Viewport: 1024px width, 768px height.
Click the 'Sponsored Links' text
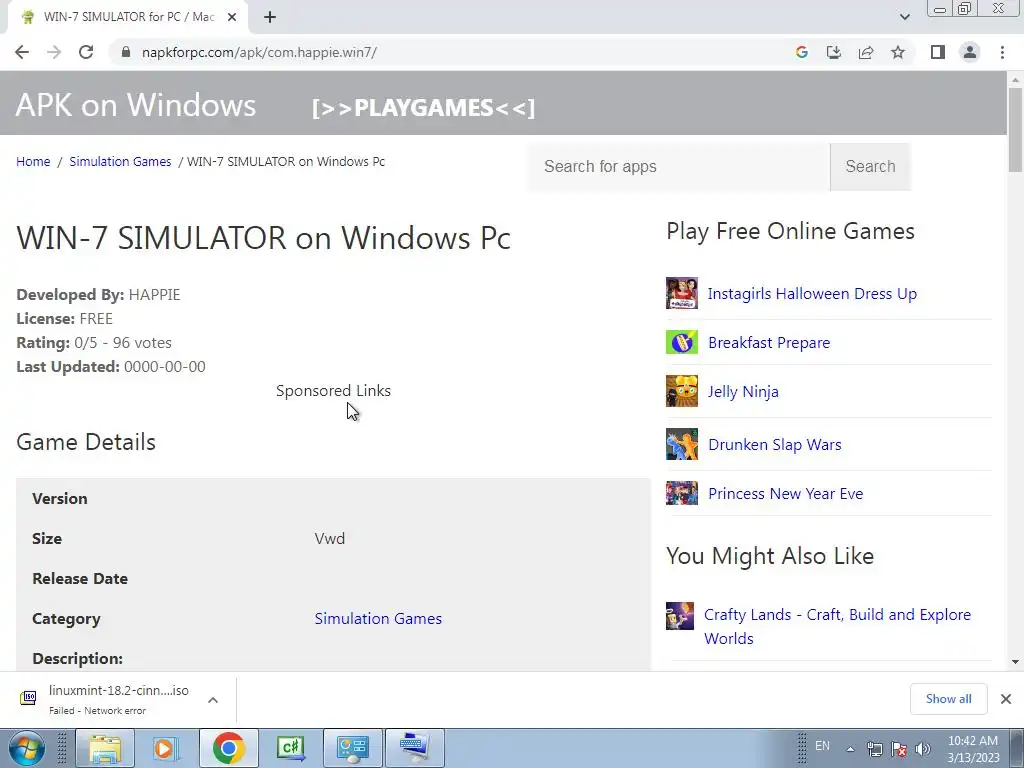point(334,391)
